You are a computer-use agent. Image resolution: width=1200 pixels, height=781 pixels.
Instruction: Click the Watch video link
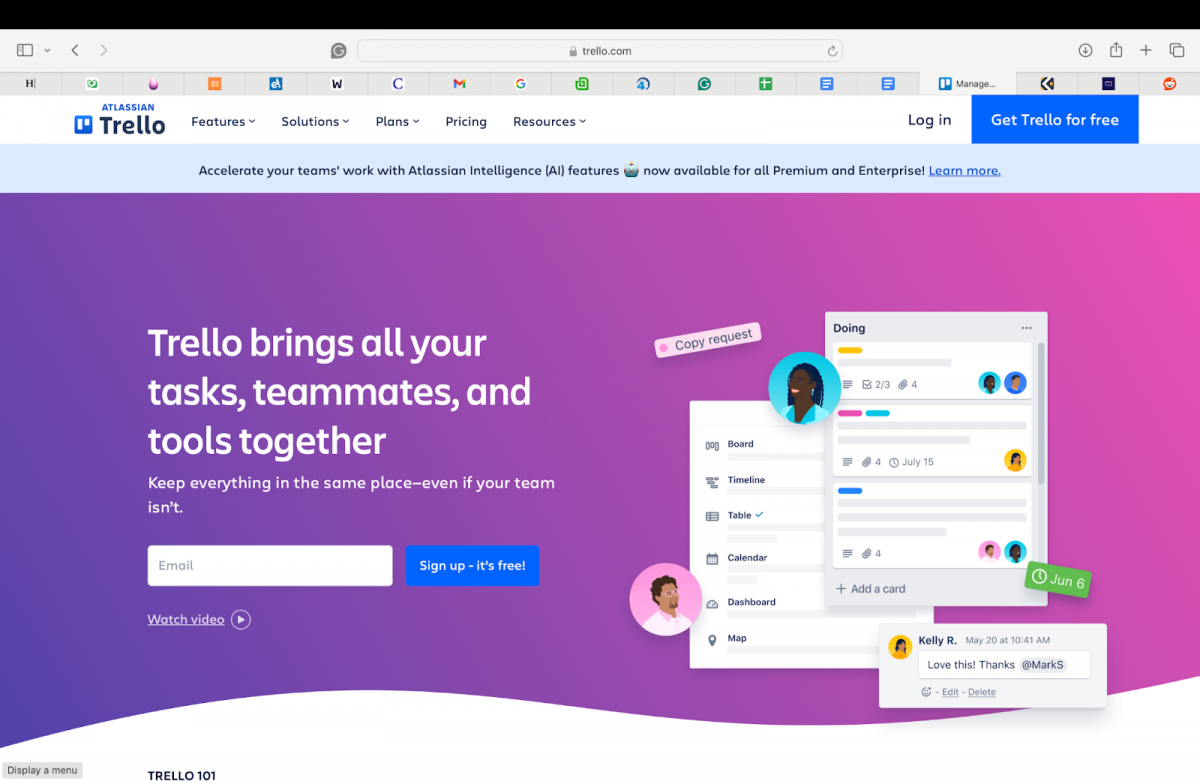point(186,619)
